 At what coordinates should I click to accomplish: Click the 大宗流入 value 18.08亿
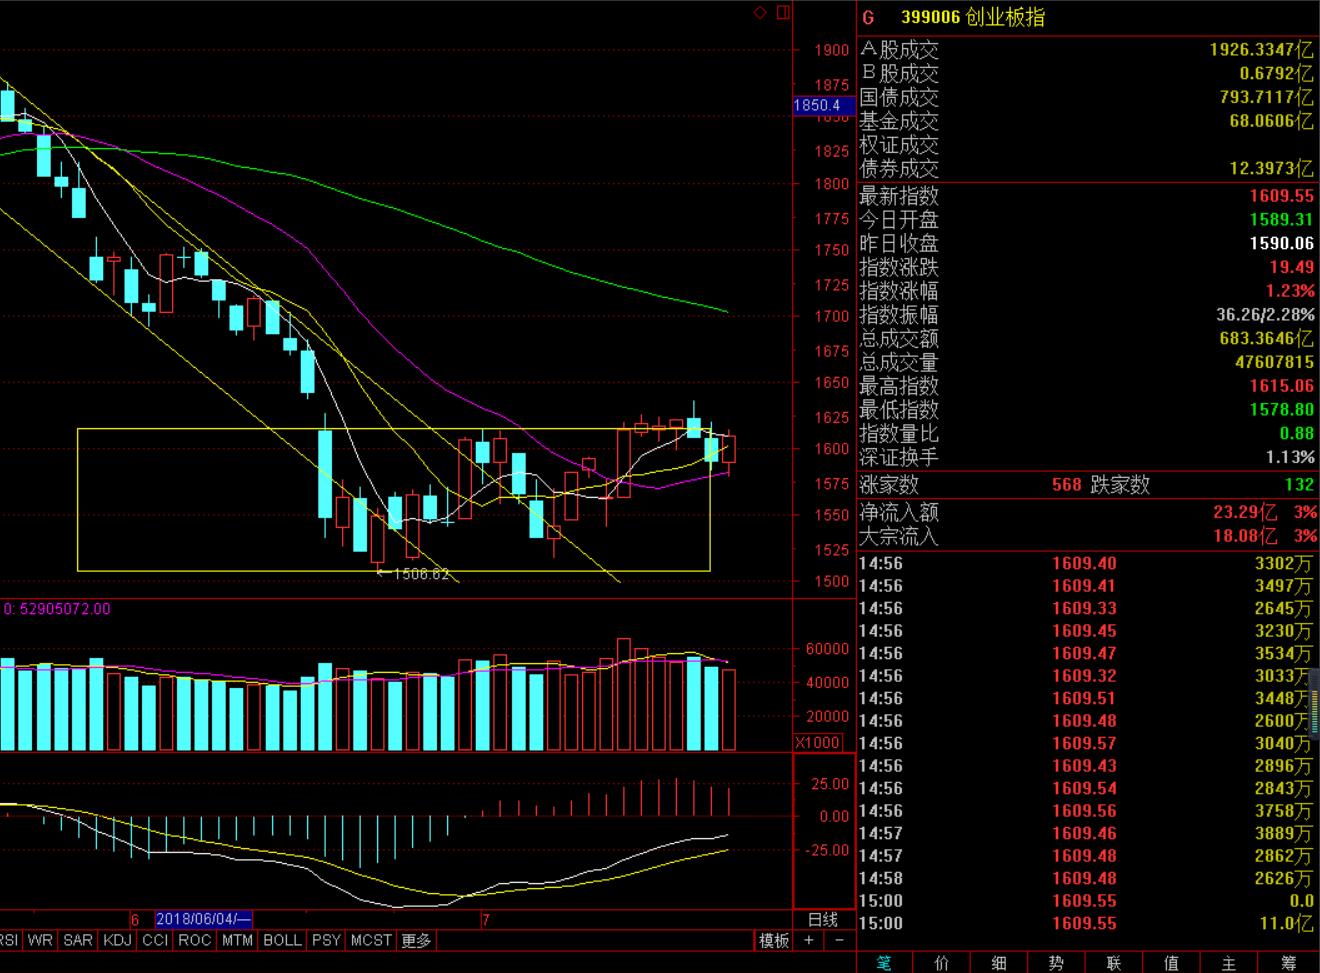pos(1246,536)
